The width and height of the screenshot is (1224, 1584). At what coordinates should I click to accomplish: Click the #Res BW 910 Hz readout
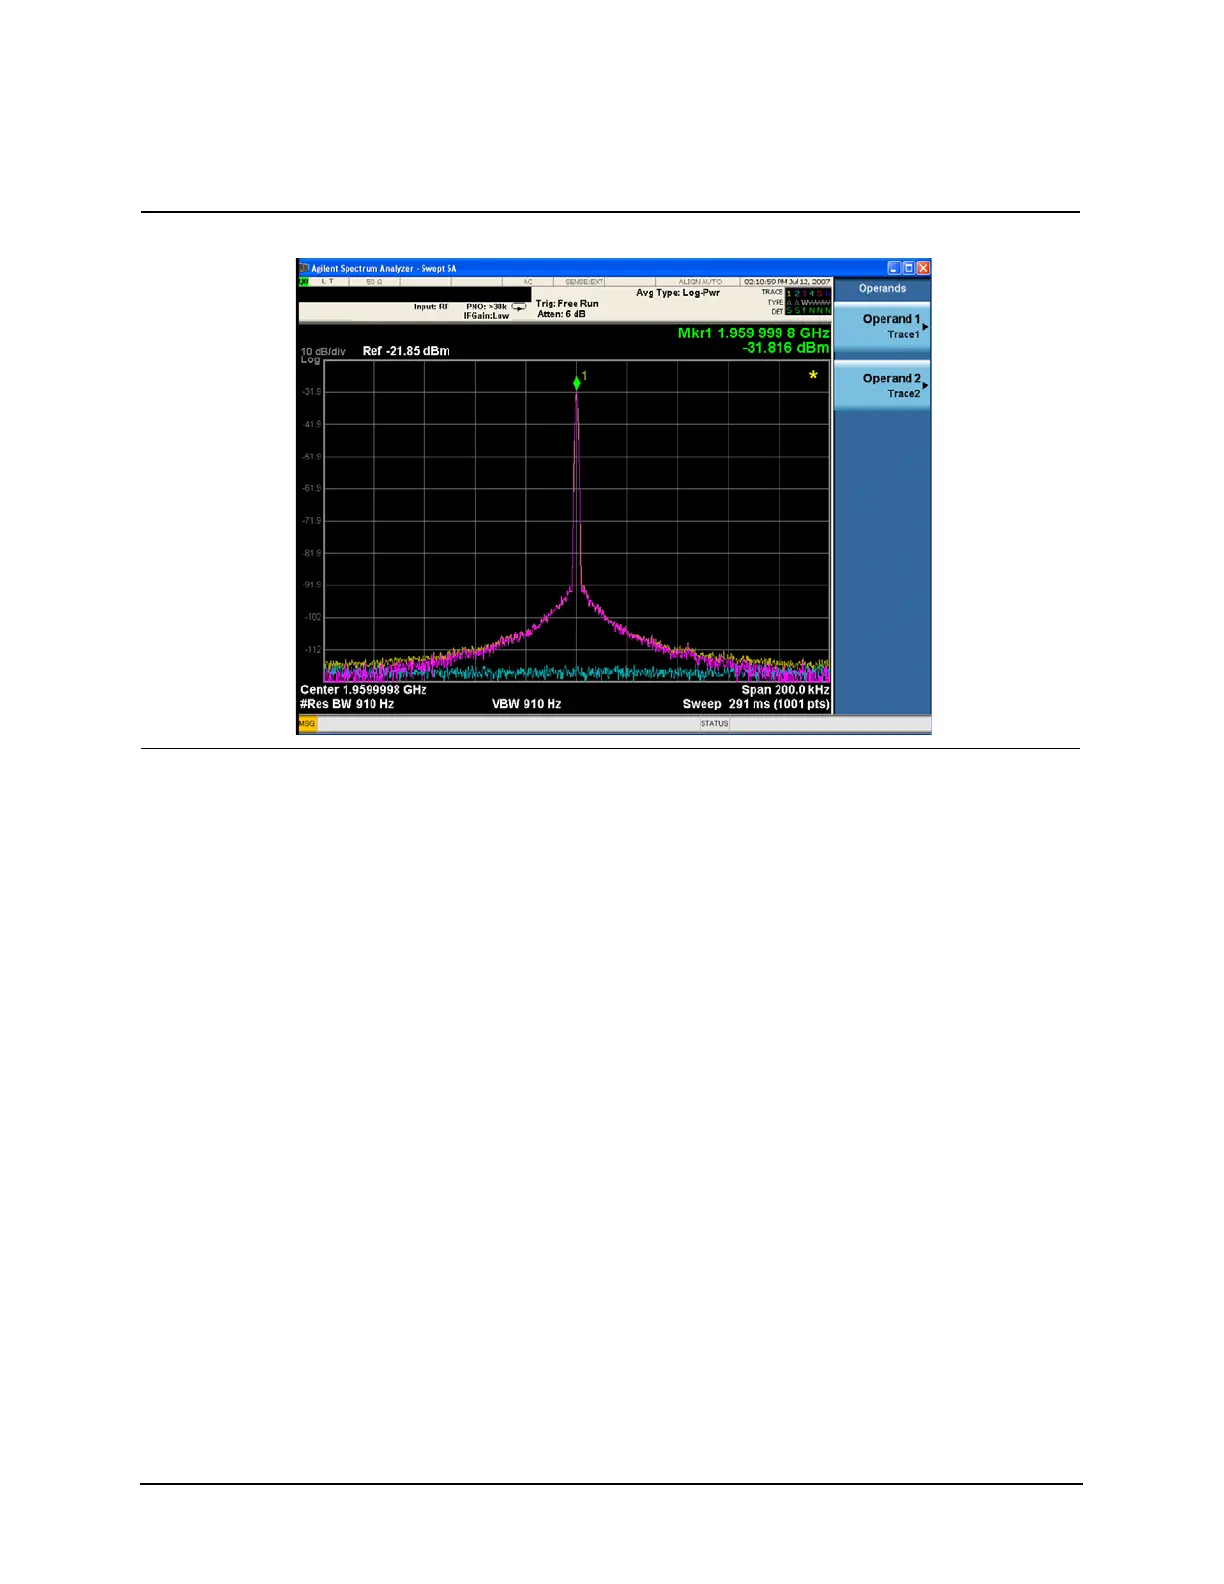(x=347, y=704)
